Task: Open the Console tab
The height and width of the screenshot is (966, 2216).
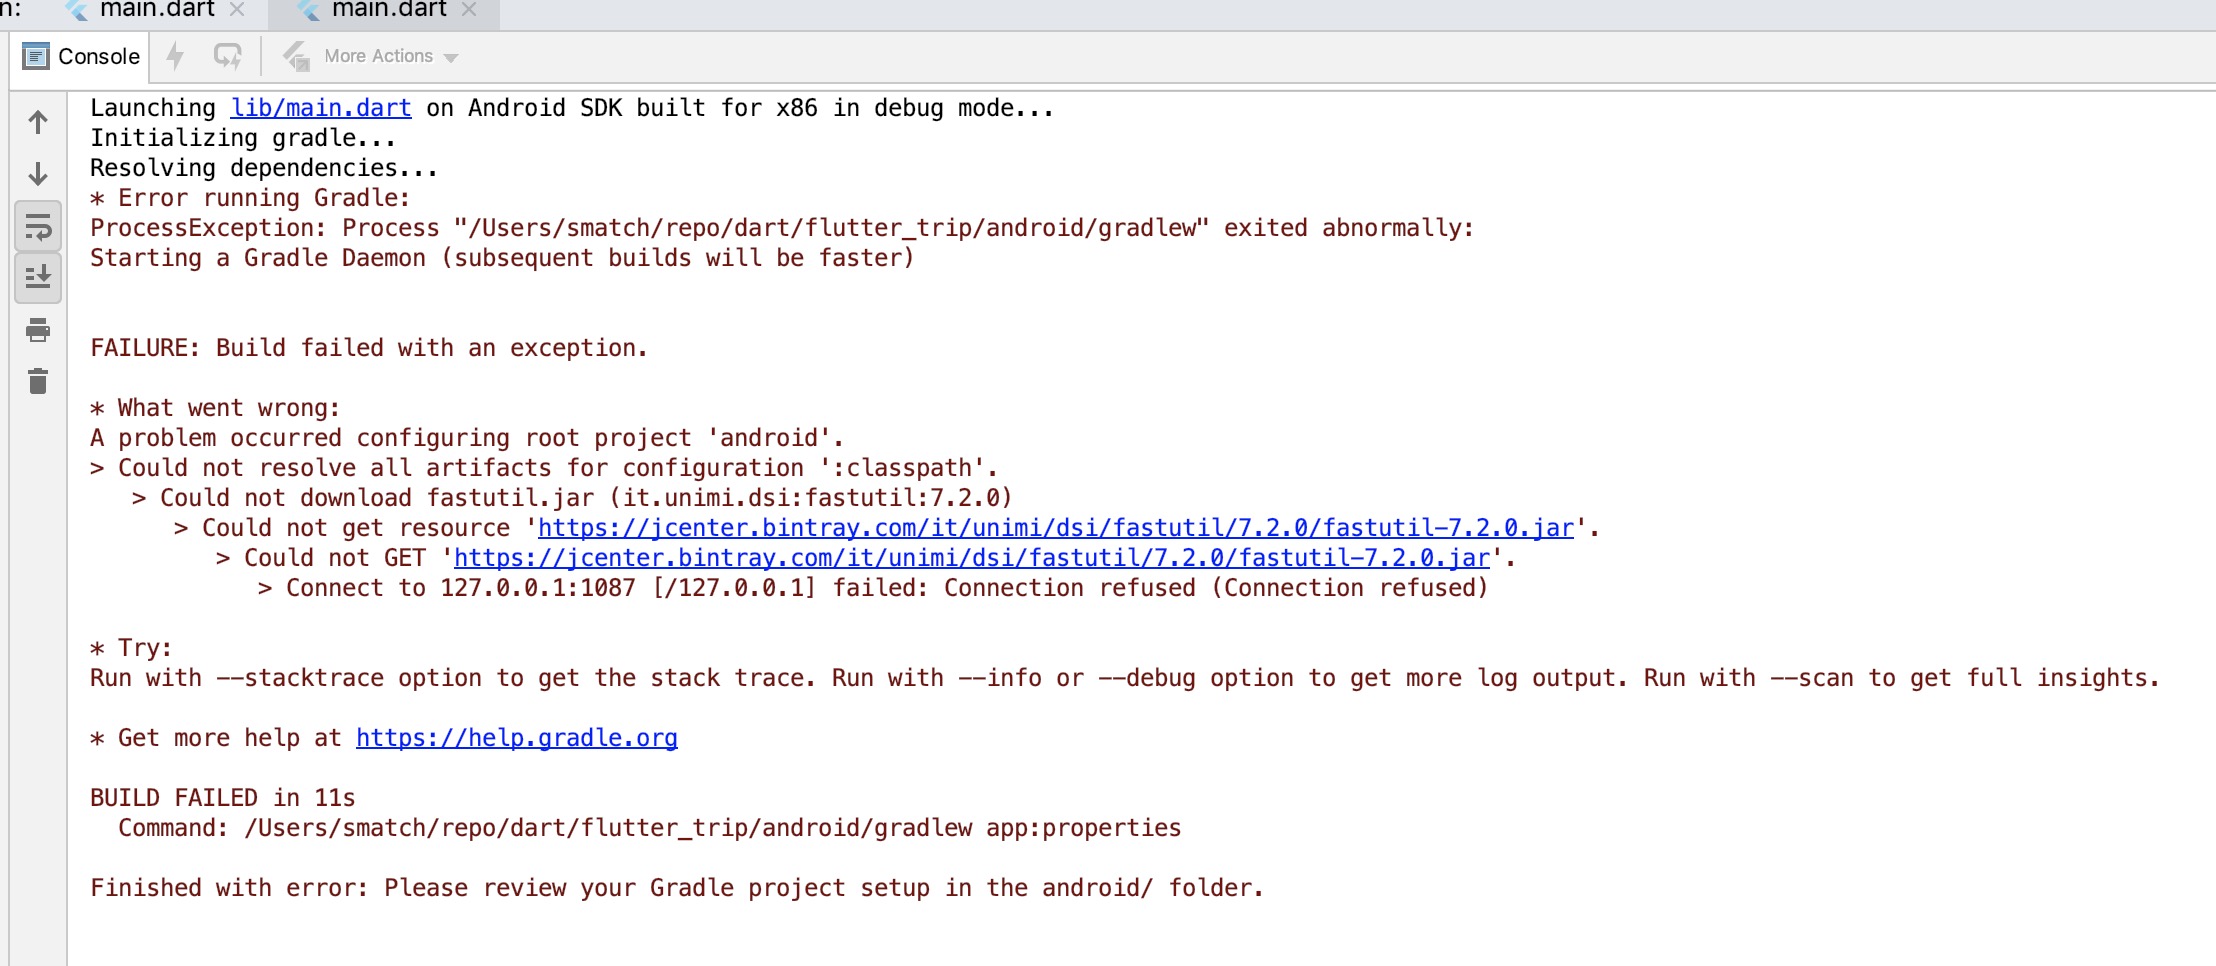Action: [x=81, y=57]
